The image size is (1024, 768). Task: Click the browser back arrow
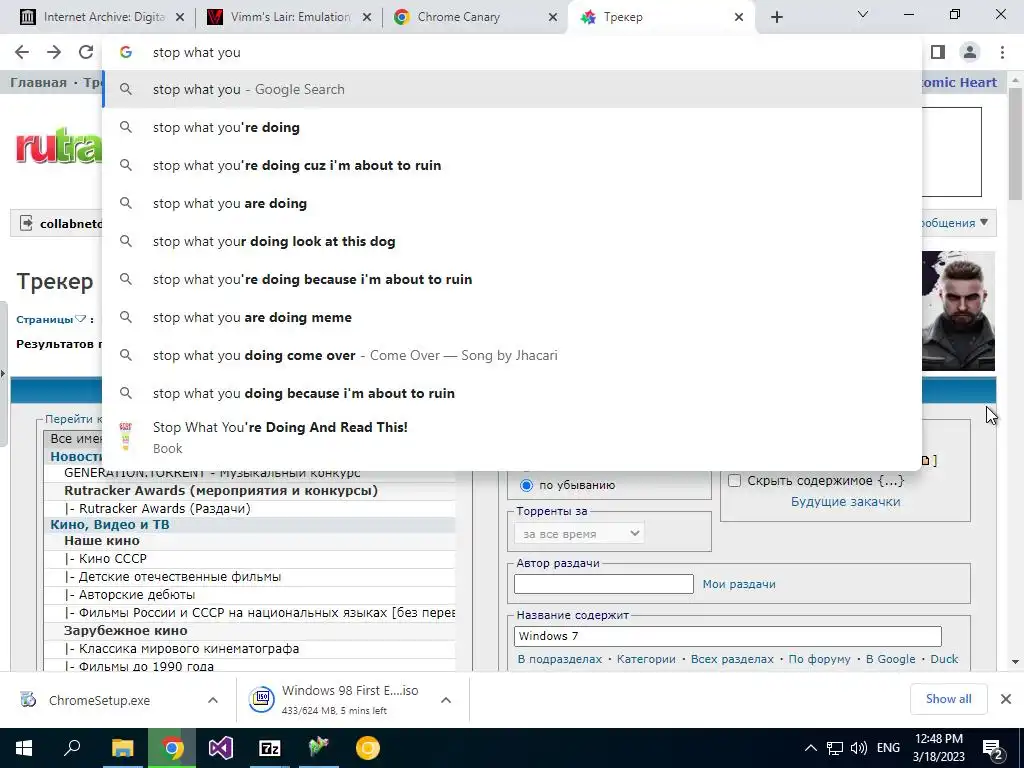point(22,52)
